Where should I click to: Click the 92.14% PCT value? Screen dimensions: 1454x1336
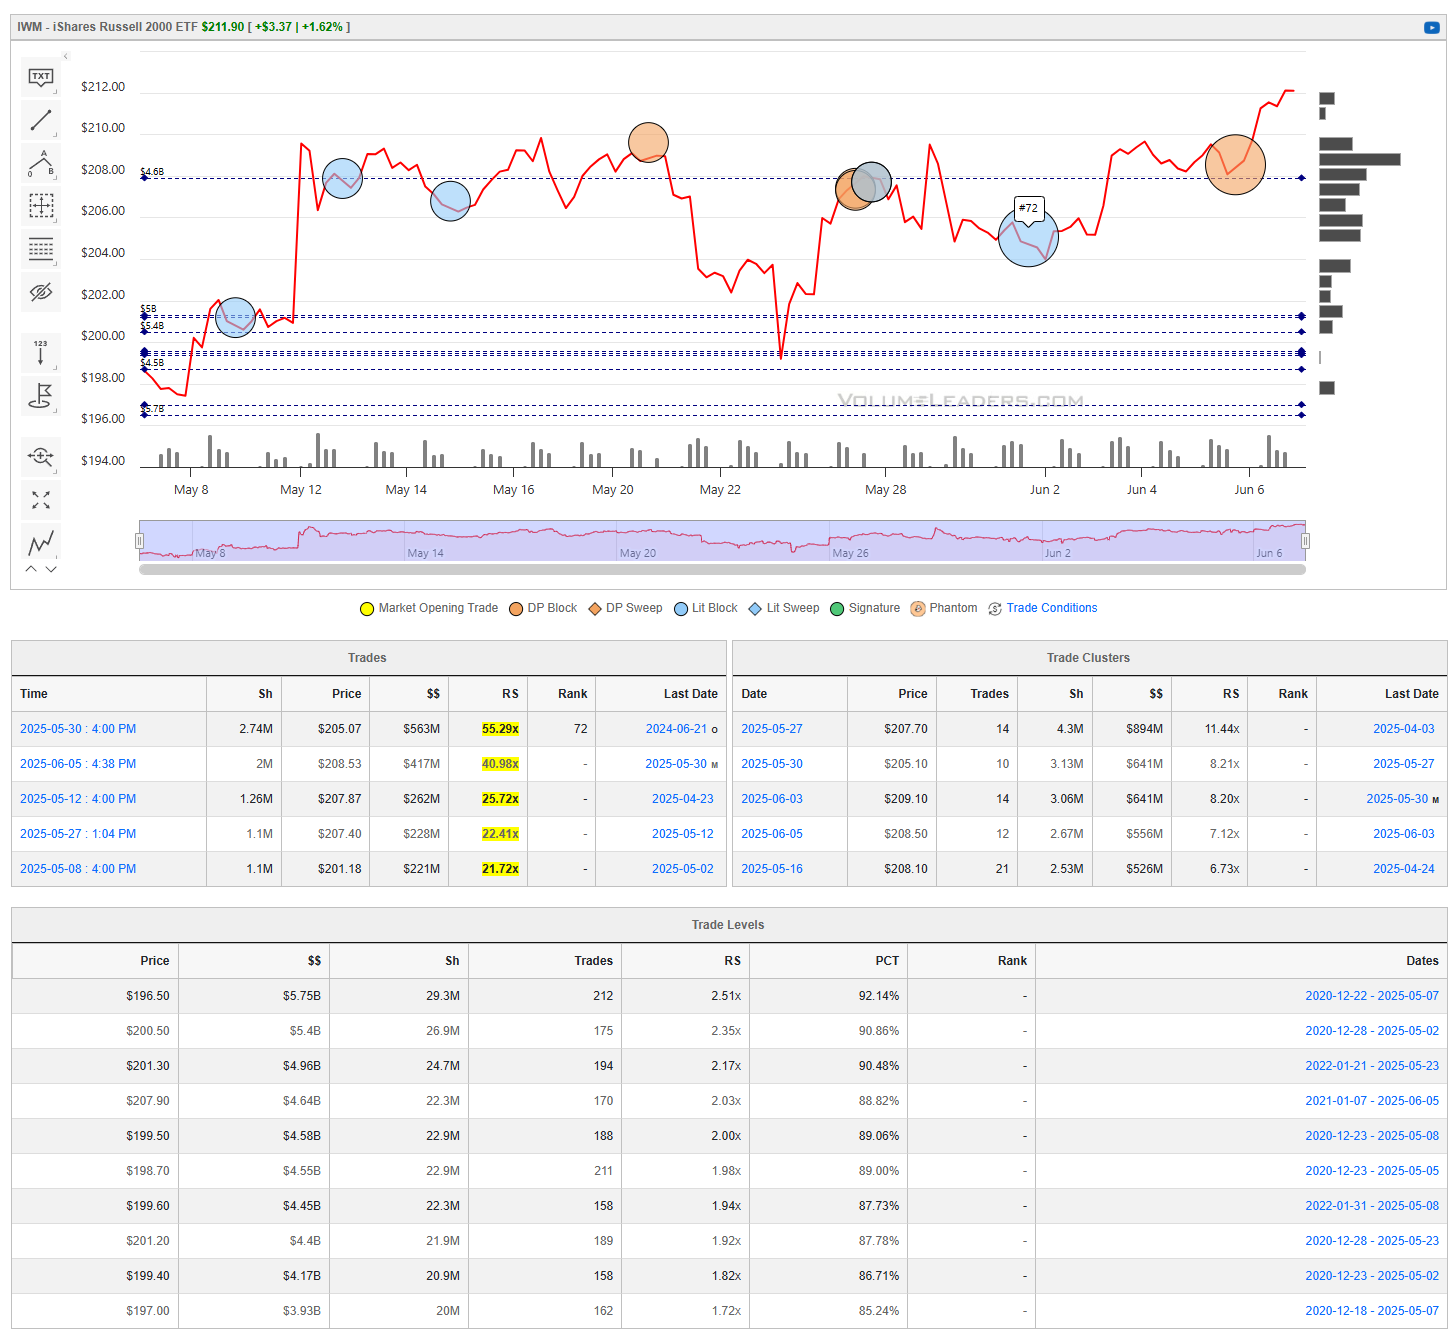pos(879,996)
